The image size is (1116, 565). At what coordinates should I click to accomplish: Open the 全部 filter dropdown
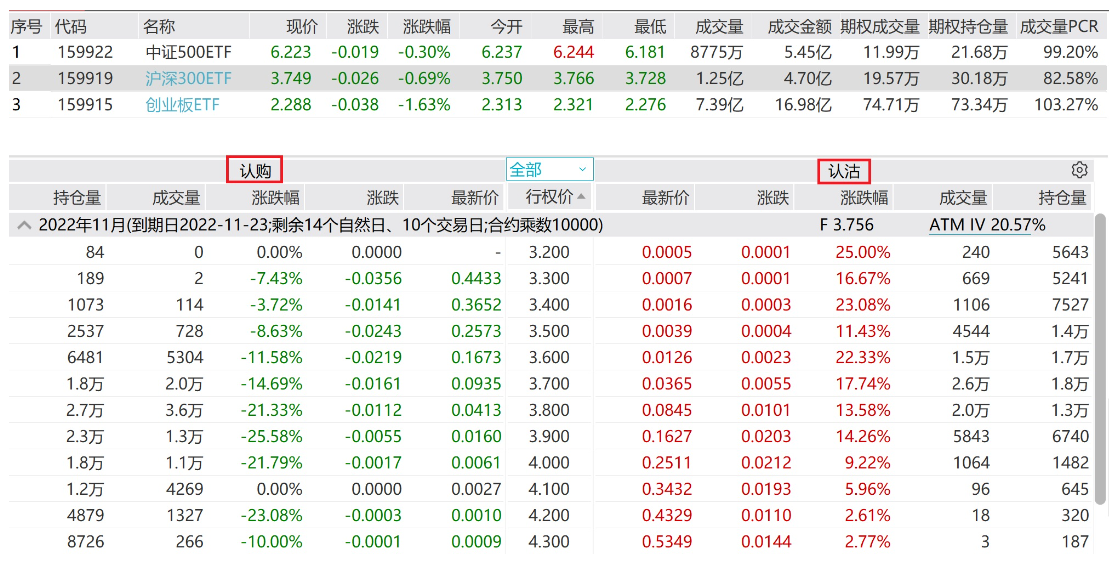[549, 169]
